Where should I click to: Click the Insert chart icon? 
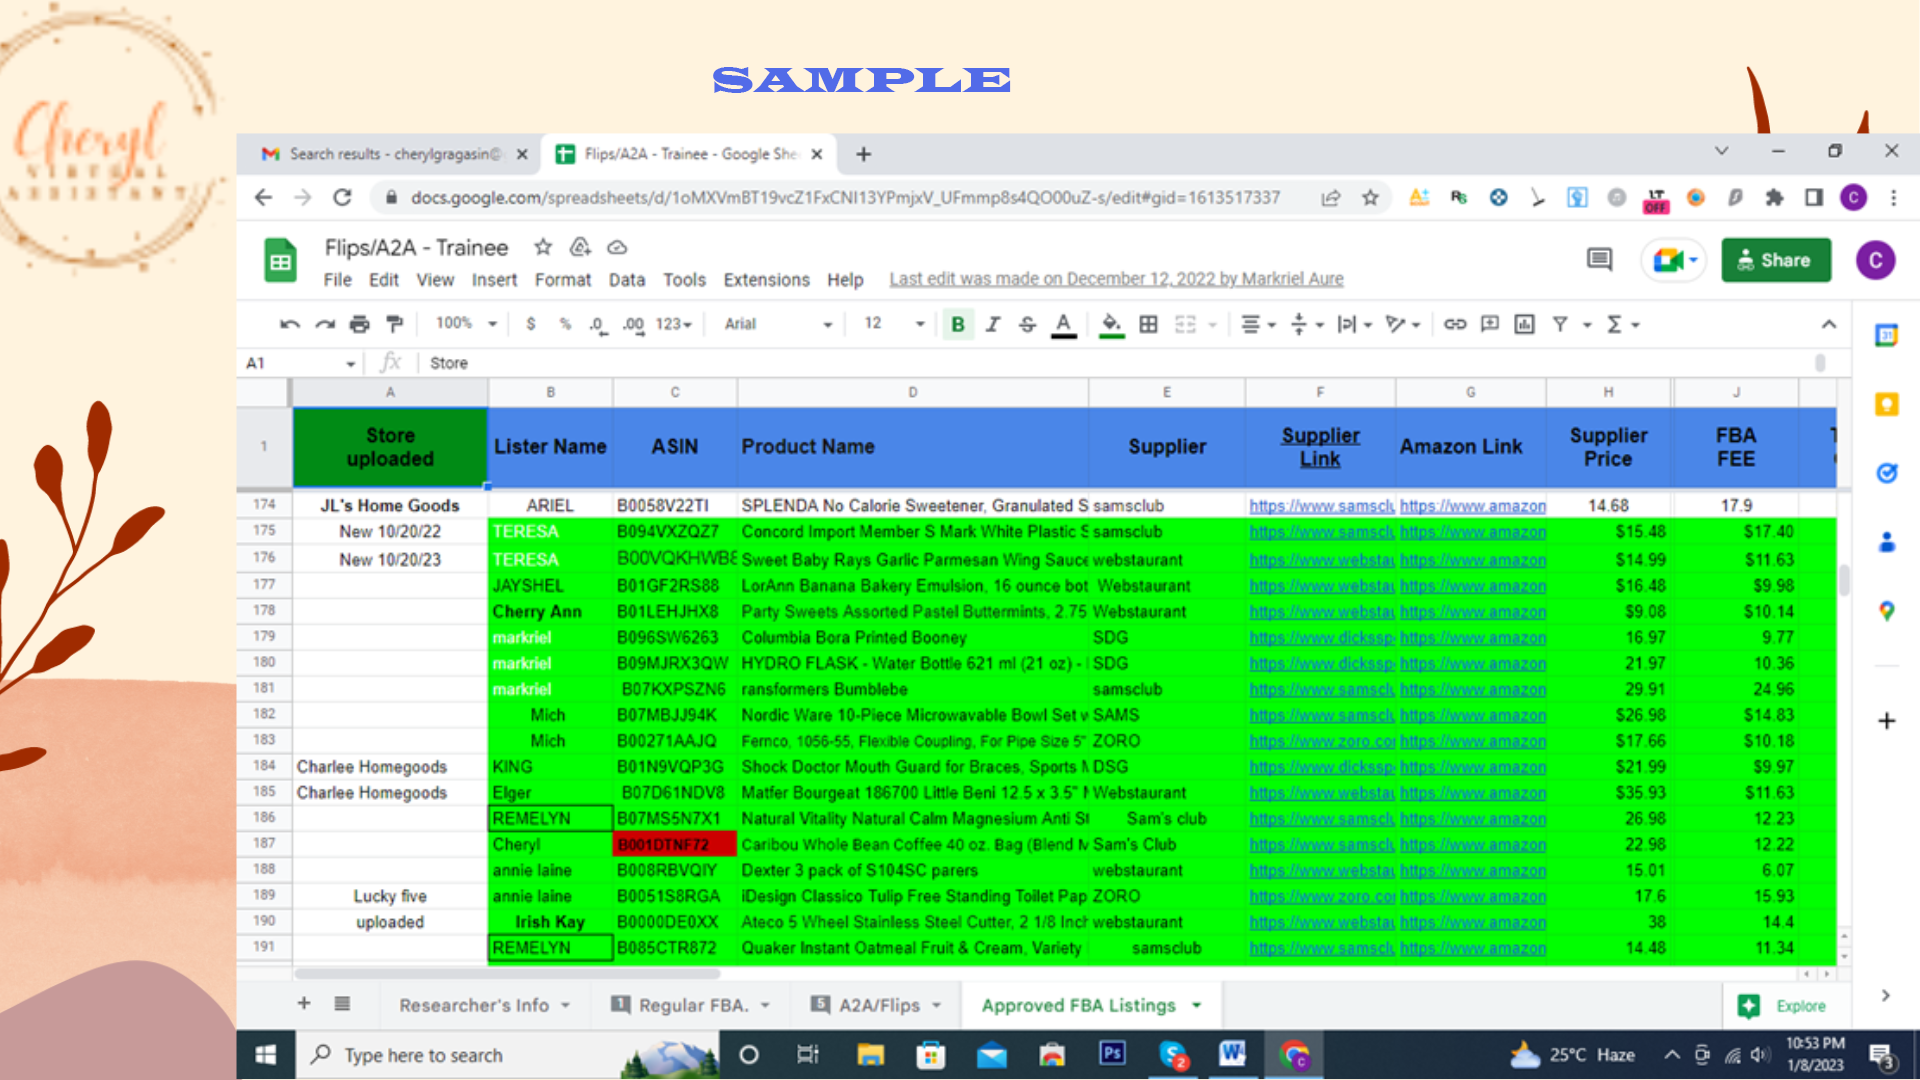1524,324
